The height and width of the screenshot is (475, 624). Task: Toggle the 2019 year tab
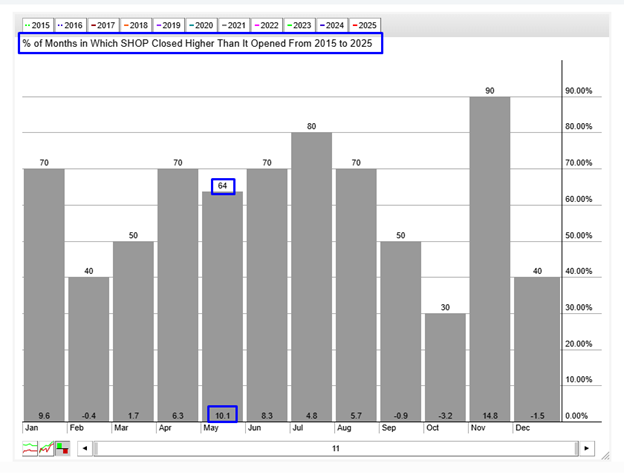point(169,25)
